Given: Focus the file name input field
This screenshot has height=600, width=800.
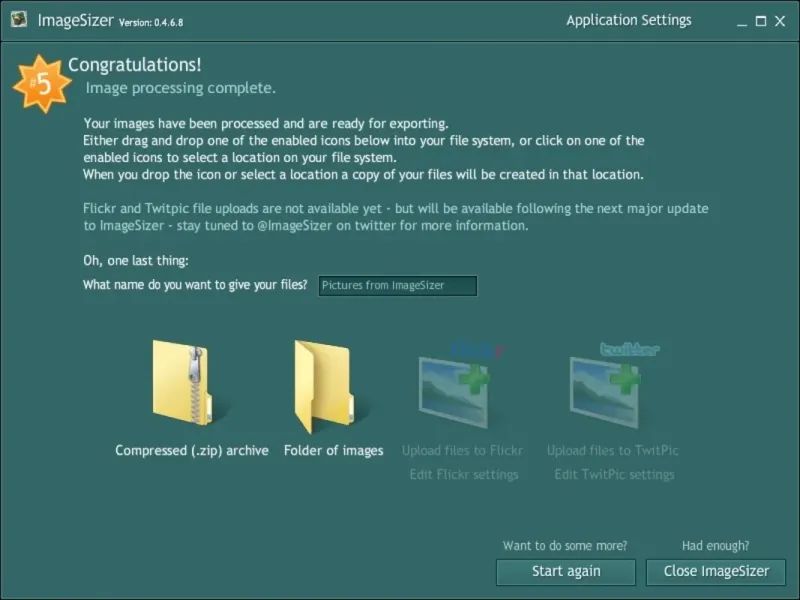Looking at the screenshot, I should tap(397, 286).
